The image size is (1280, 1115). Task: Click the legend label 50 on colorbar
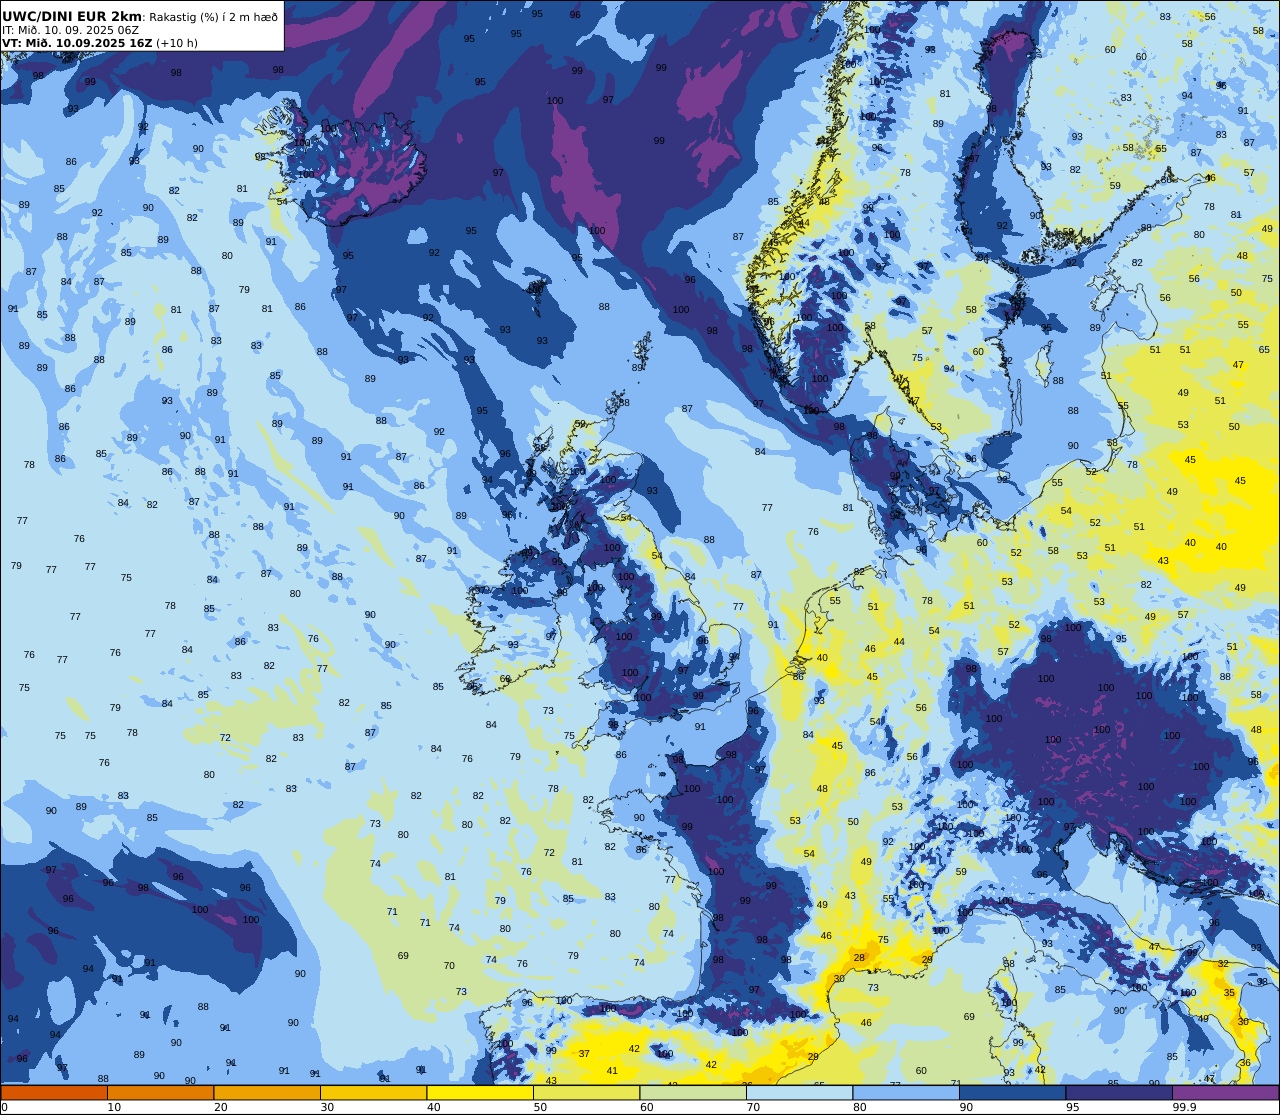point(540,1107)
